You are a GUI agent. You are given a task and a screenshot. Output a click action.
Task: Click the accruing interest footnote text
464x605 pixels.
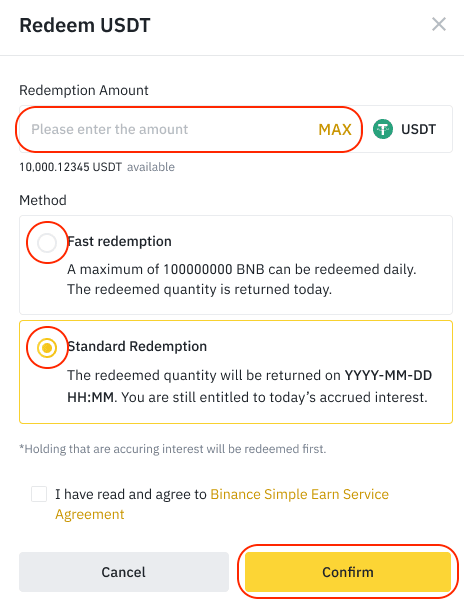[173, 449]
